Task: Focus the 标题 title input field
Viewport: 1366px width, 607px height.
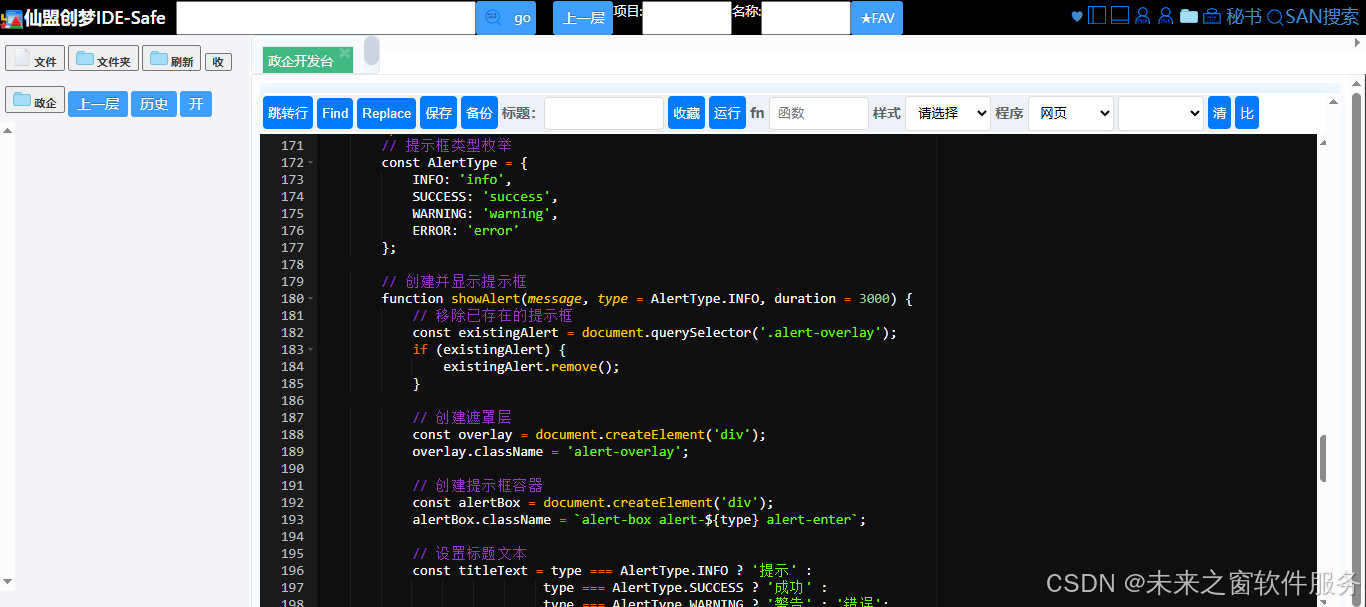Action: [x=604, y=113]
